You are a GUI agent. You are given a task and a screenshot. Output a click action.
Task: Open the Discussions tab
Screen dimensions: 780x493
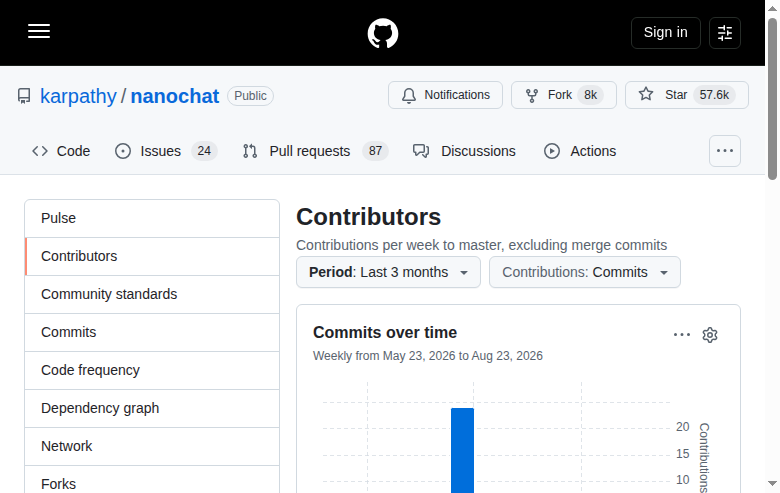464,151
